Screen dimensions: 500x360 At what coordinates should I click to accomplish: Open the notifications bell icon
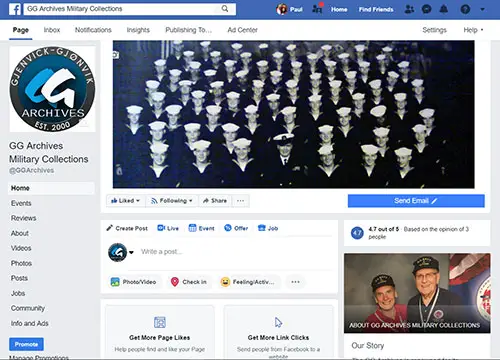pos(444,9)
